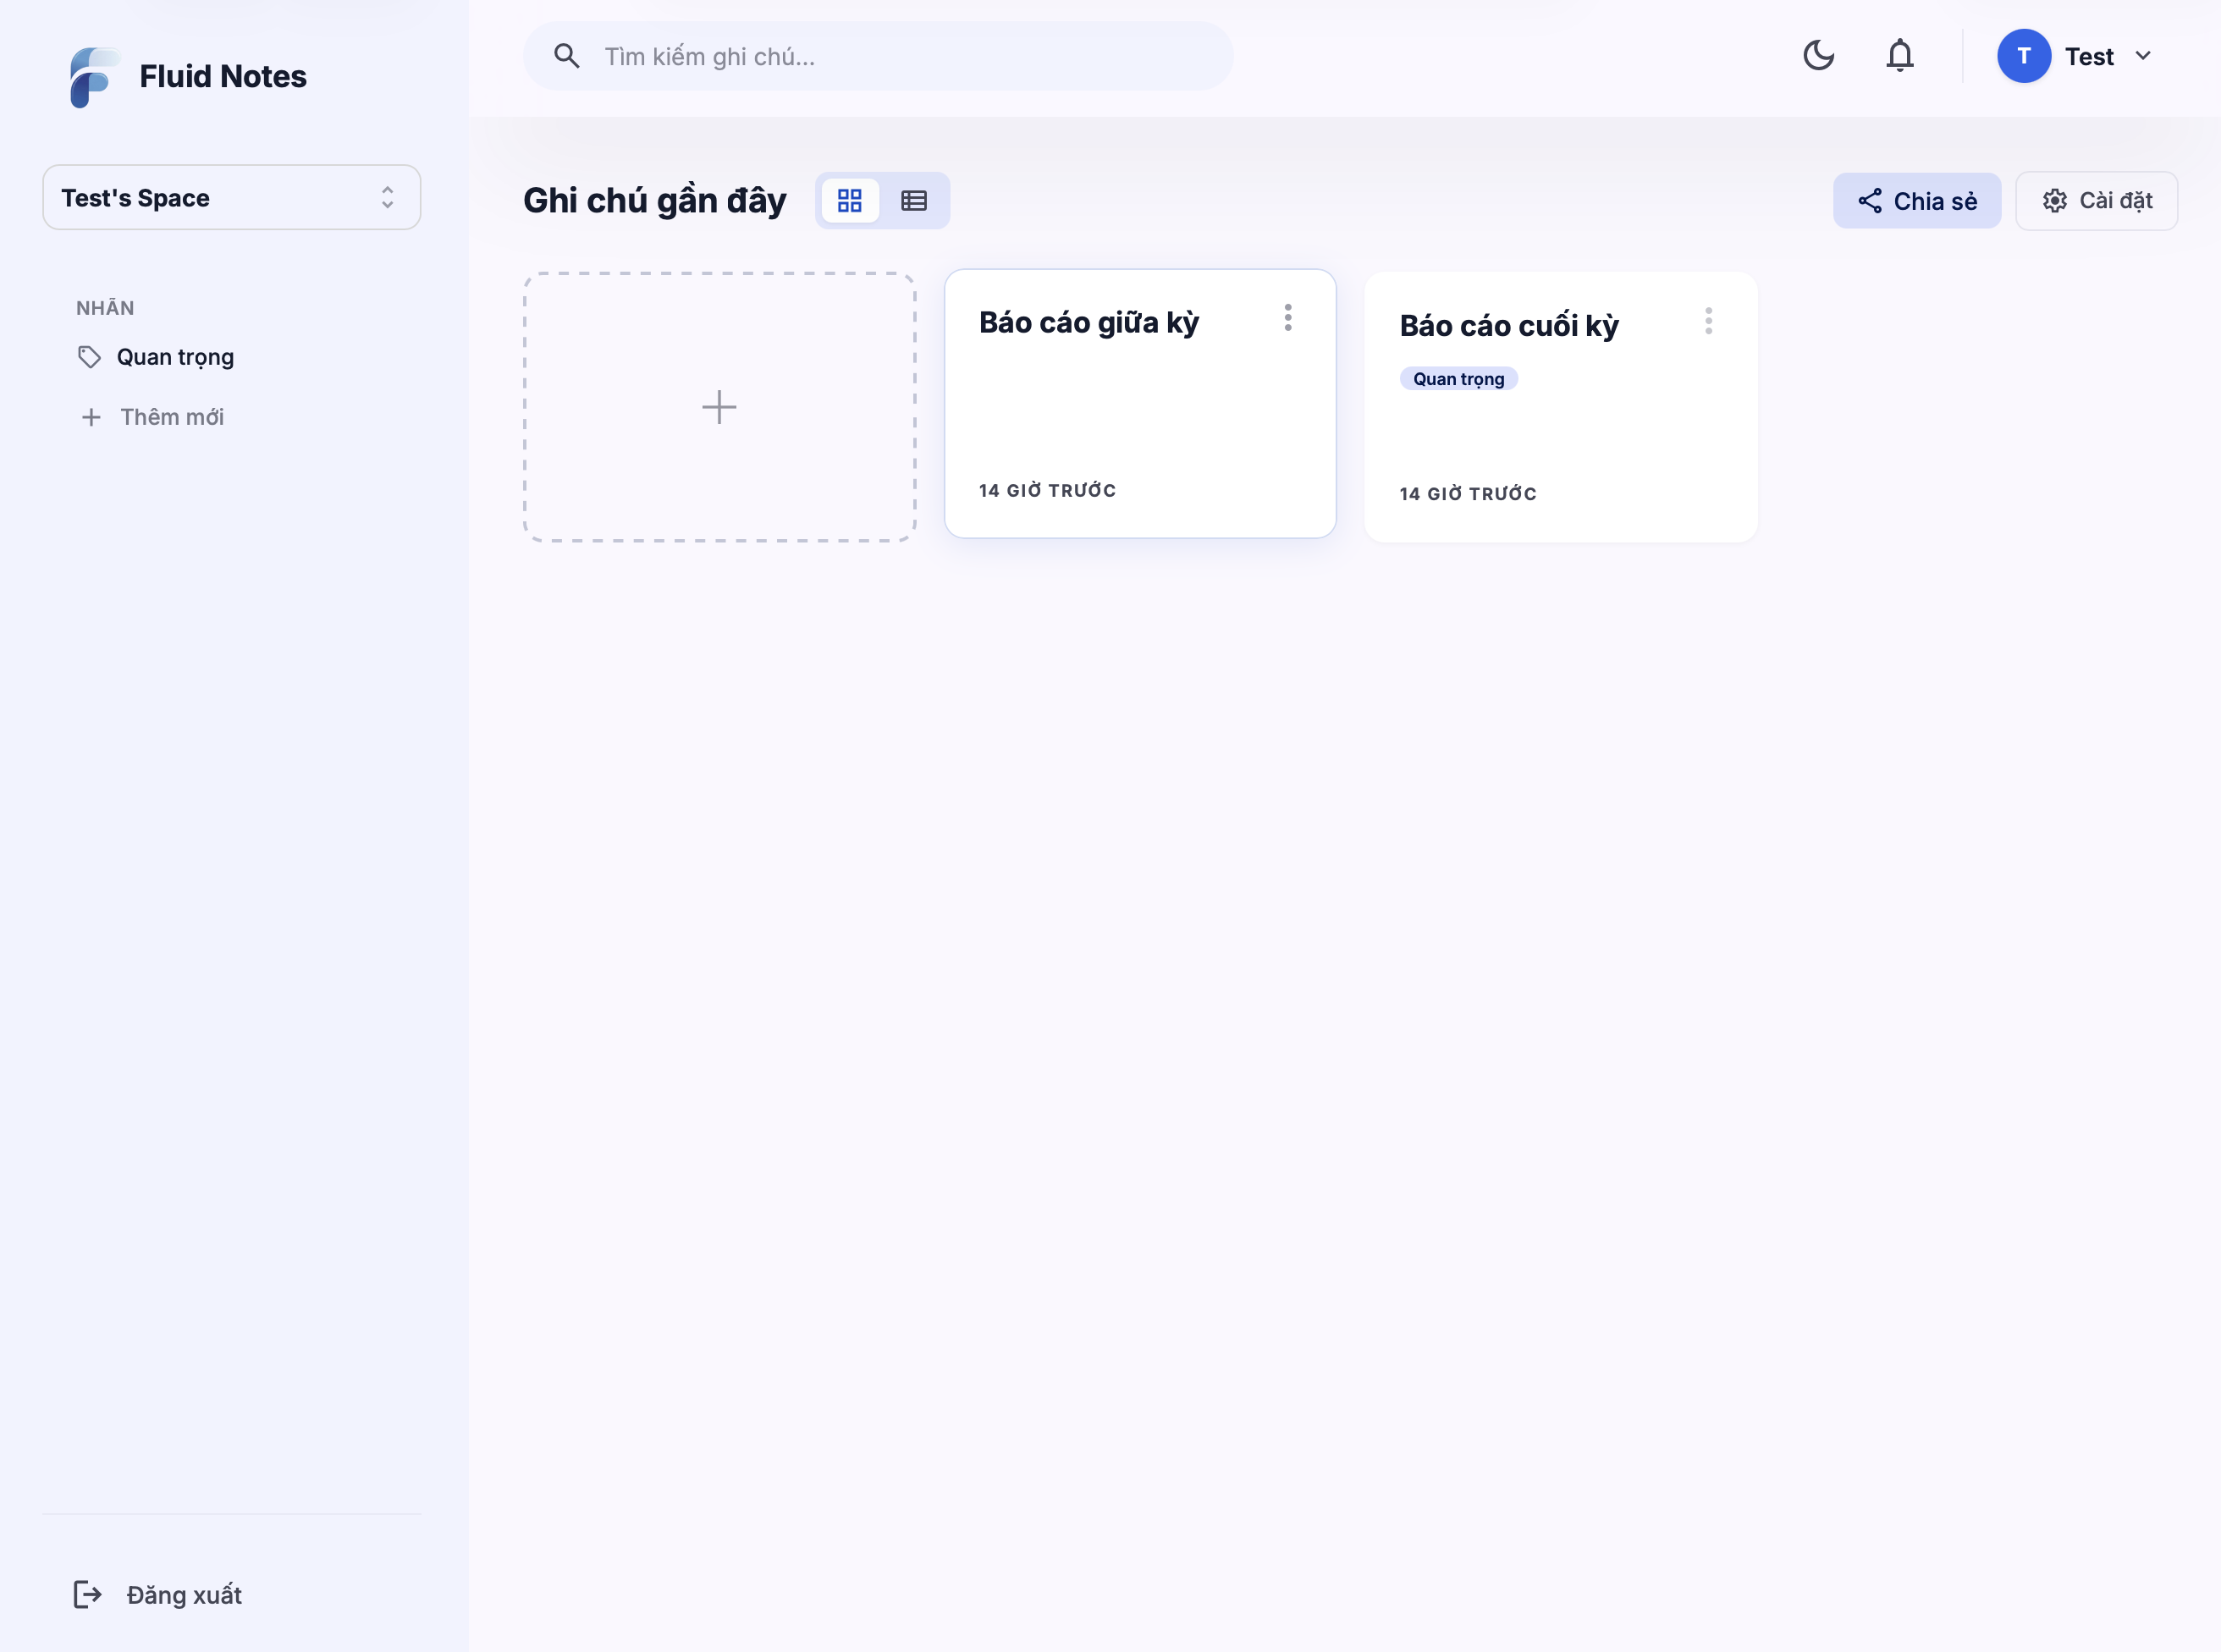Switch to grid view layout
The height and width of the screenshot is (1652, 2221).
[x=850, y=201]
